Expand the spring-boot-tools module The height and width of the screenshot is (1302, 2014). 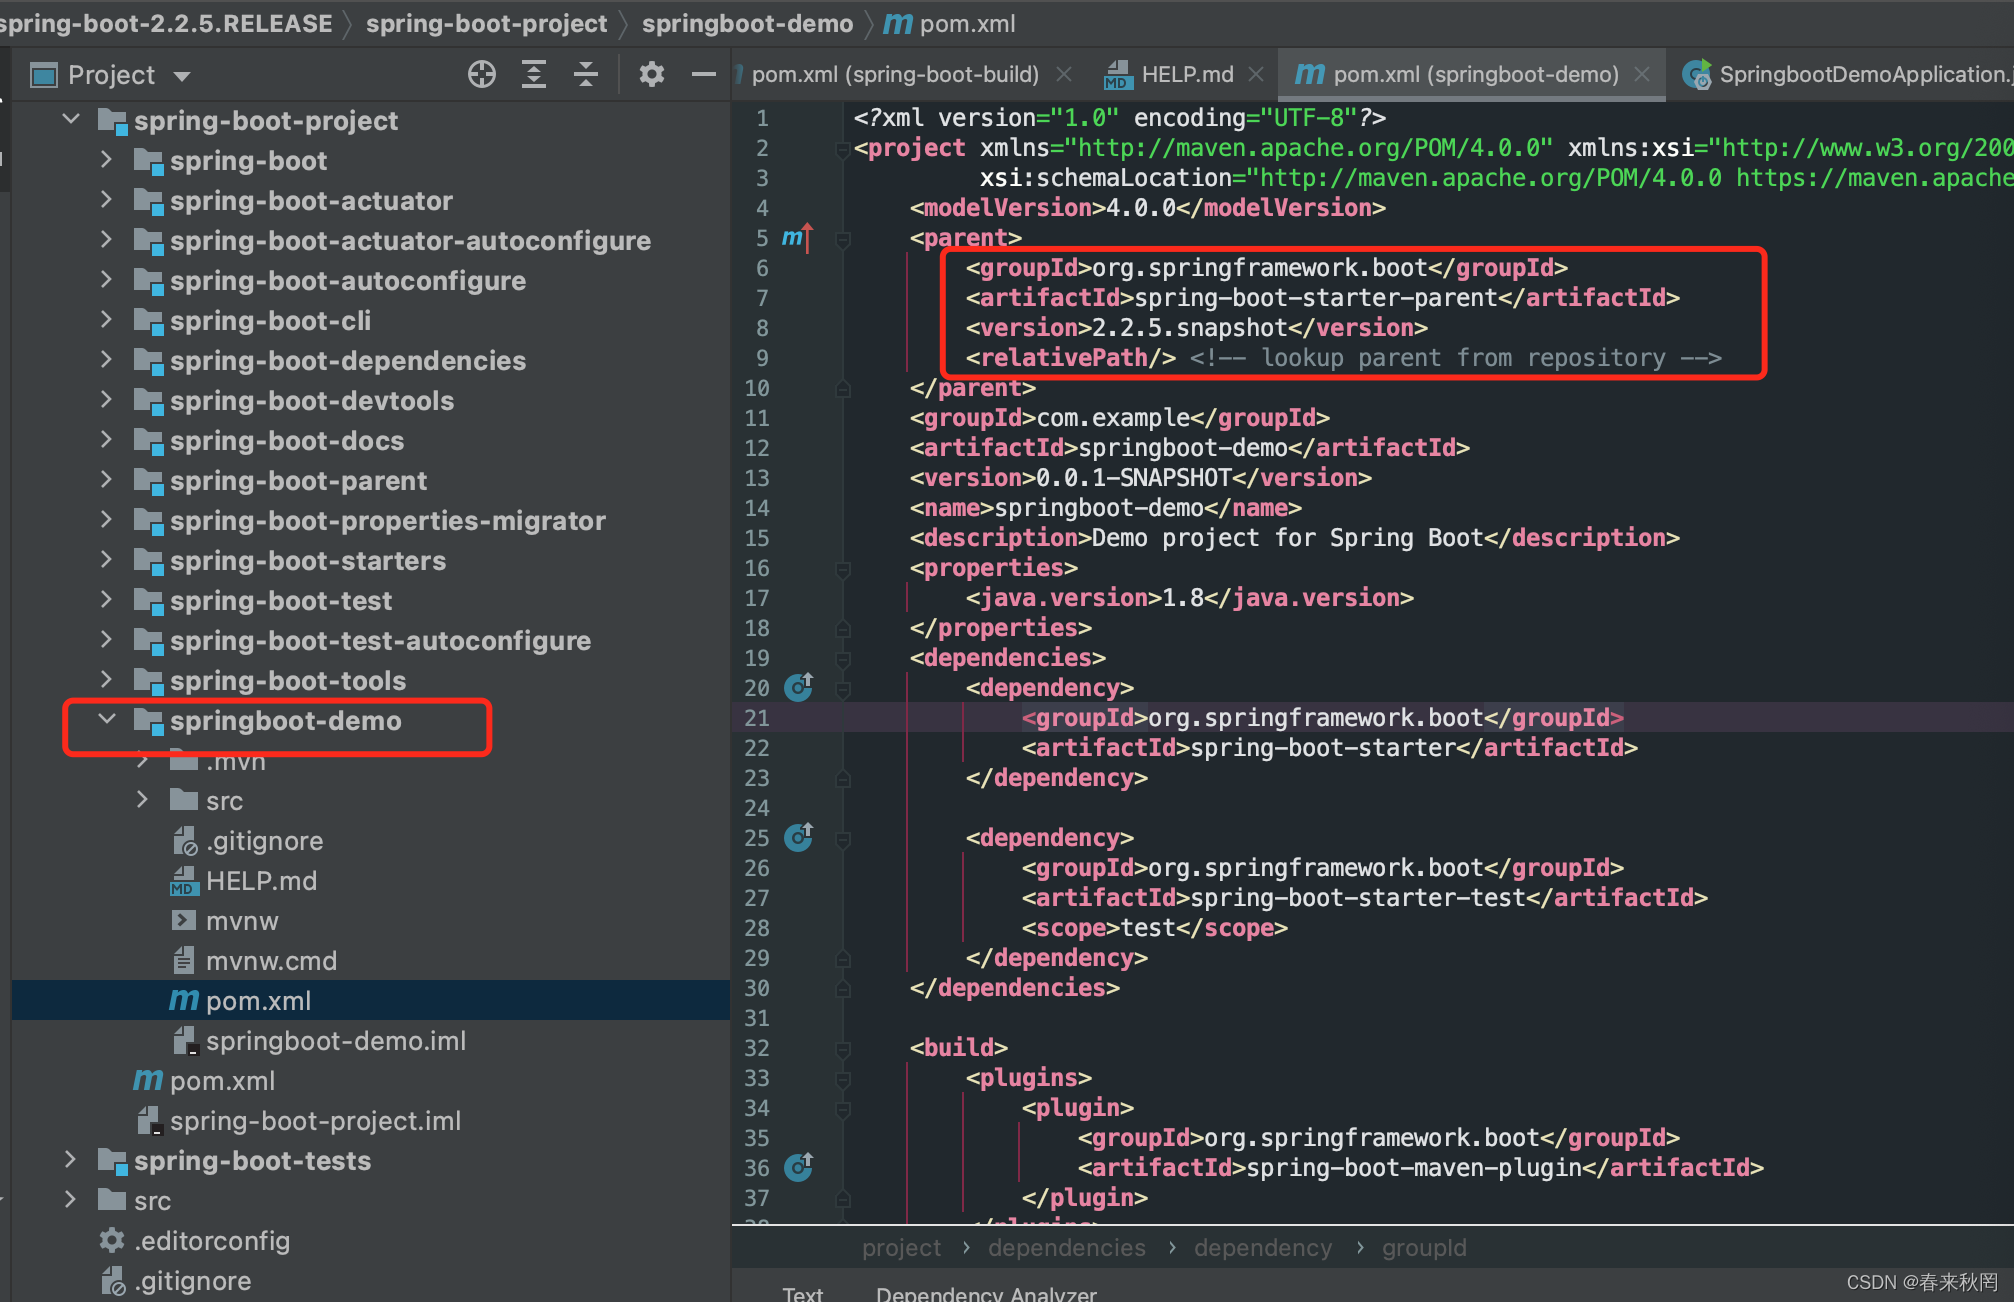(x=107, y=680)
